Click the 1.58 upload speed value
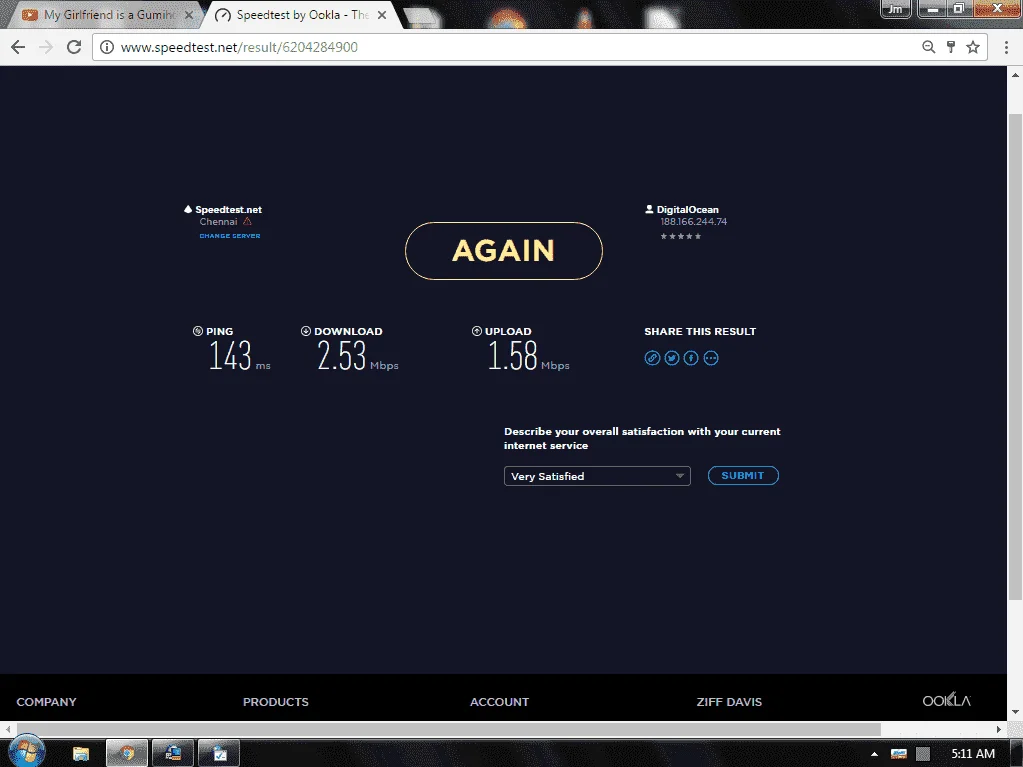This screenshot has width=1023, height=767. pos(513,356)
